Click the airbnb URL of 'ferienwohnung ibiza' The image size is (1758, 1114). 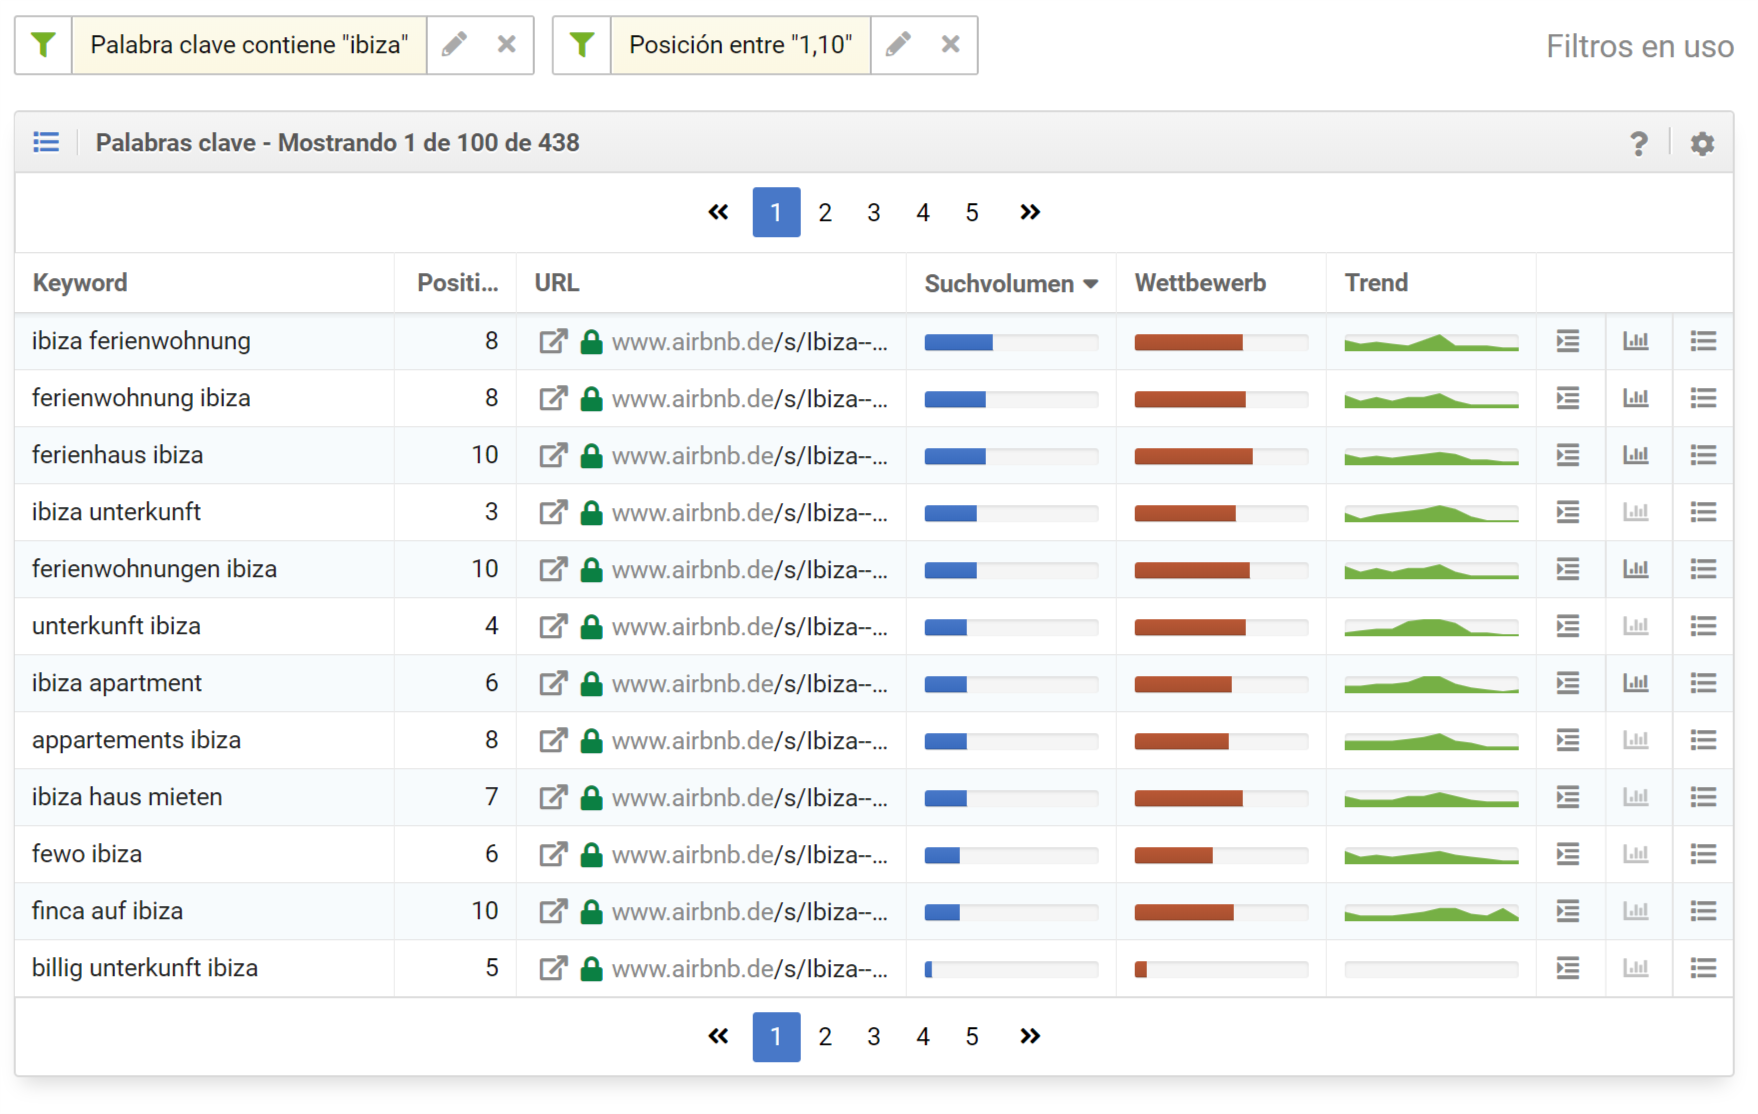coord(749,398)
